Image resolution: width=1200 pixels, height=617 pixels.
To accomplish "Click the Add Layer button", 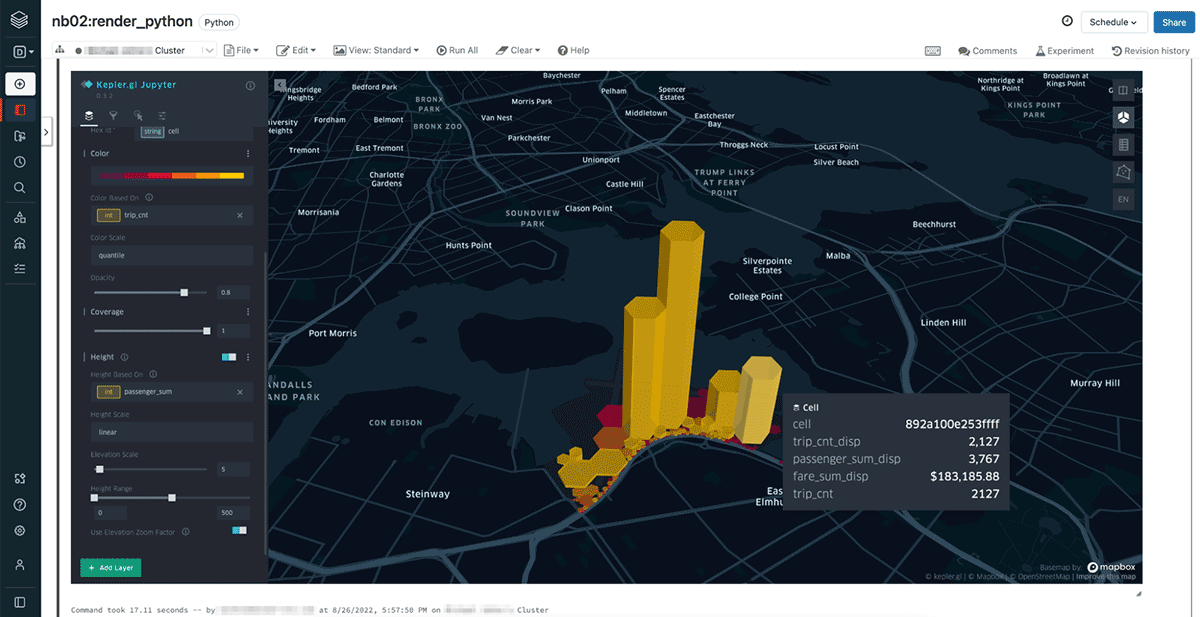I will click(x=111, y=568).
